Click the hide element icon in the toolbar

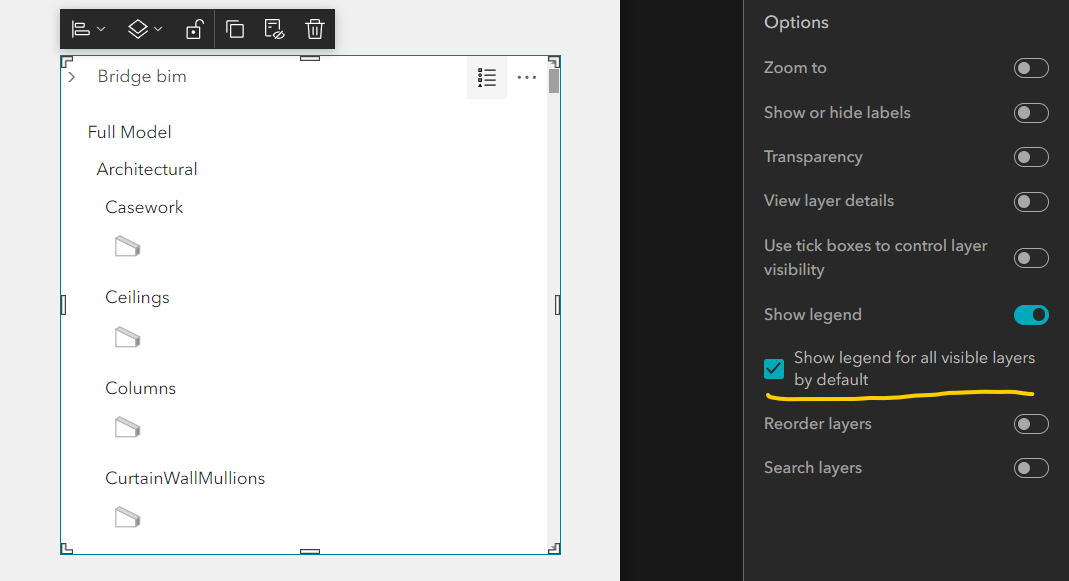[274, 29]
